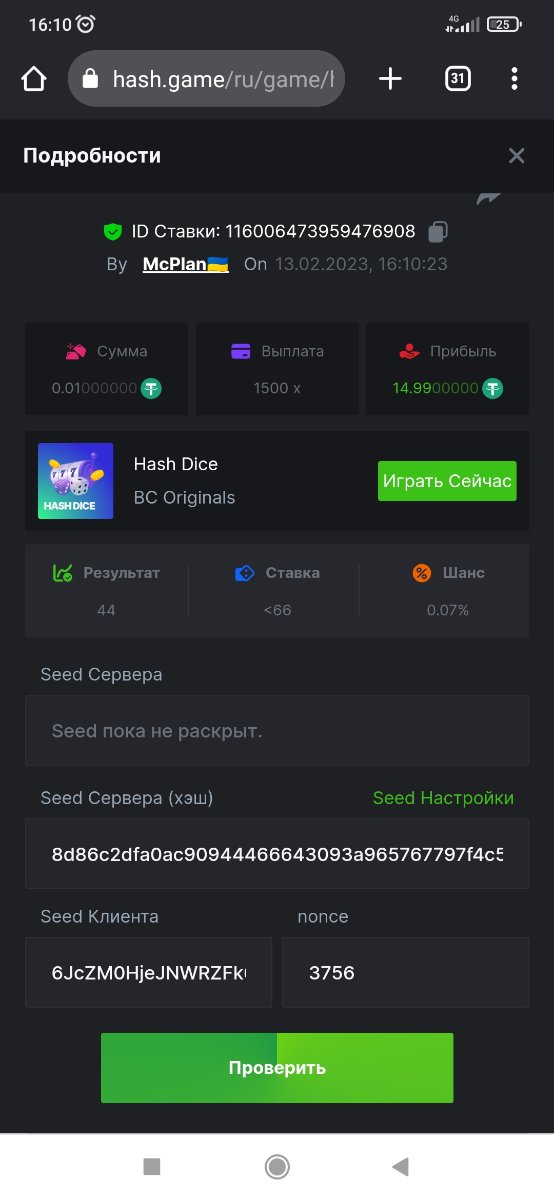Tap the hash.game address bar
Viewport: 554px width, 1200px height.
click(207, 79)
